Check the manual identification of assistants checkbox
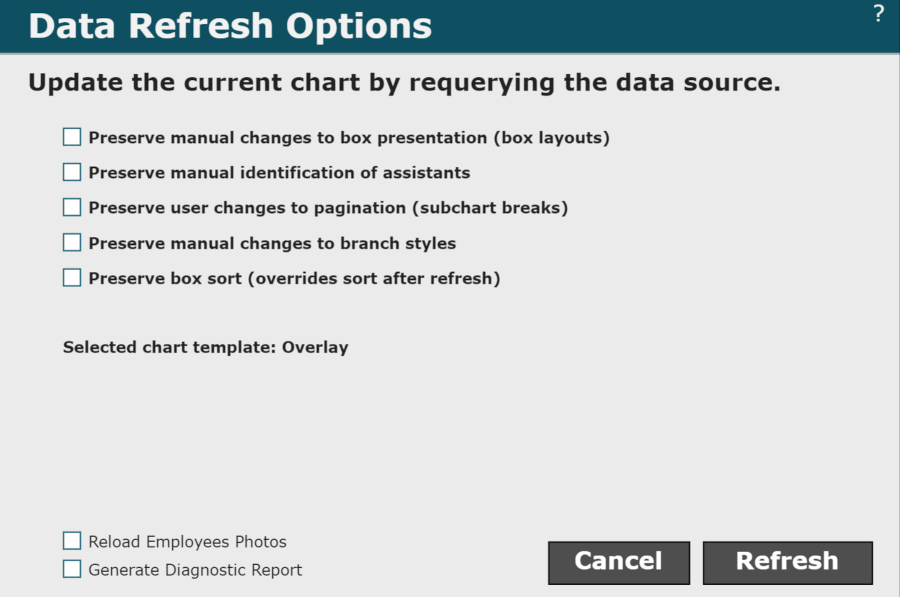This screenshot has width=900, height=597. [x=72, y=172]
